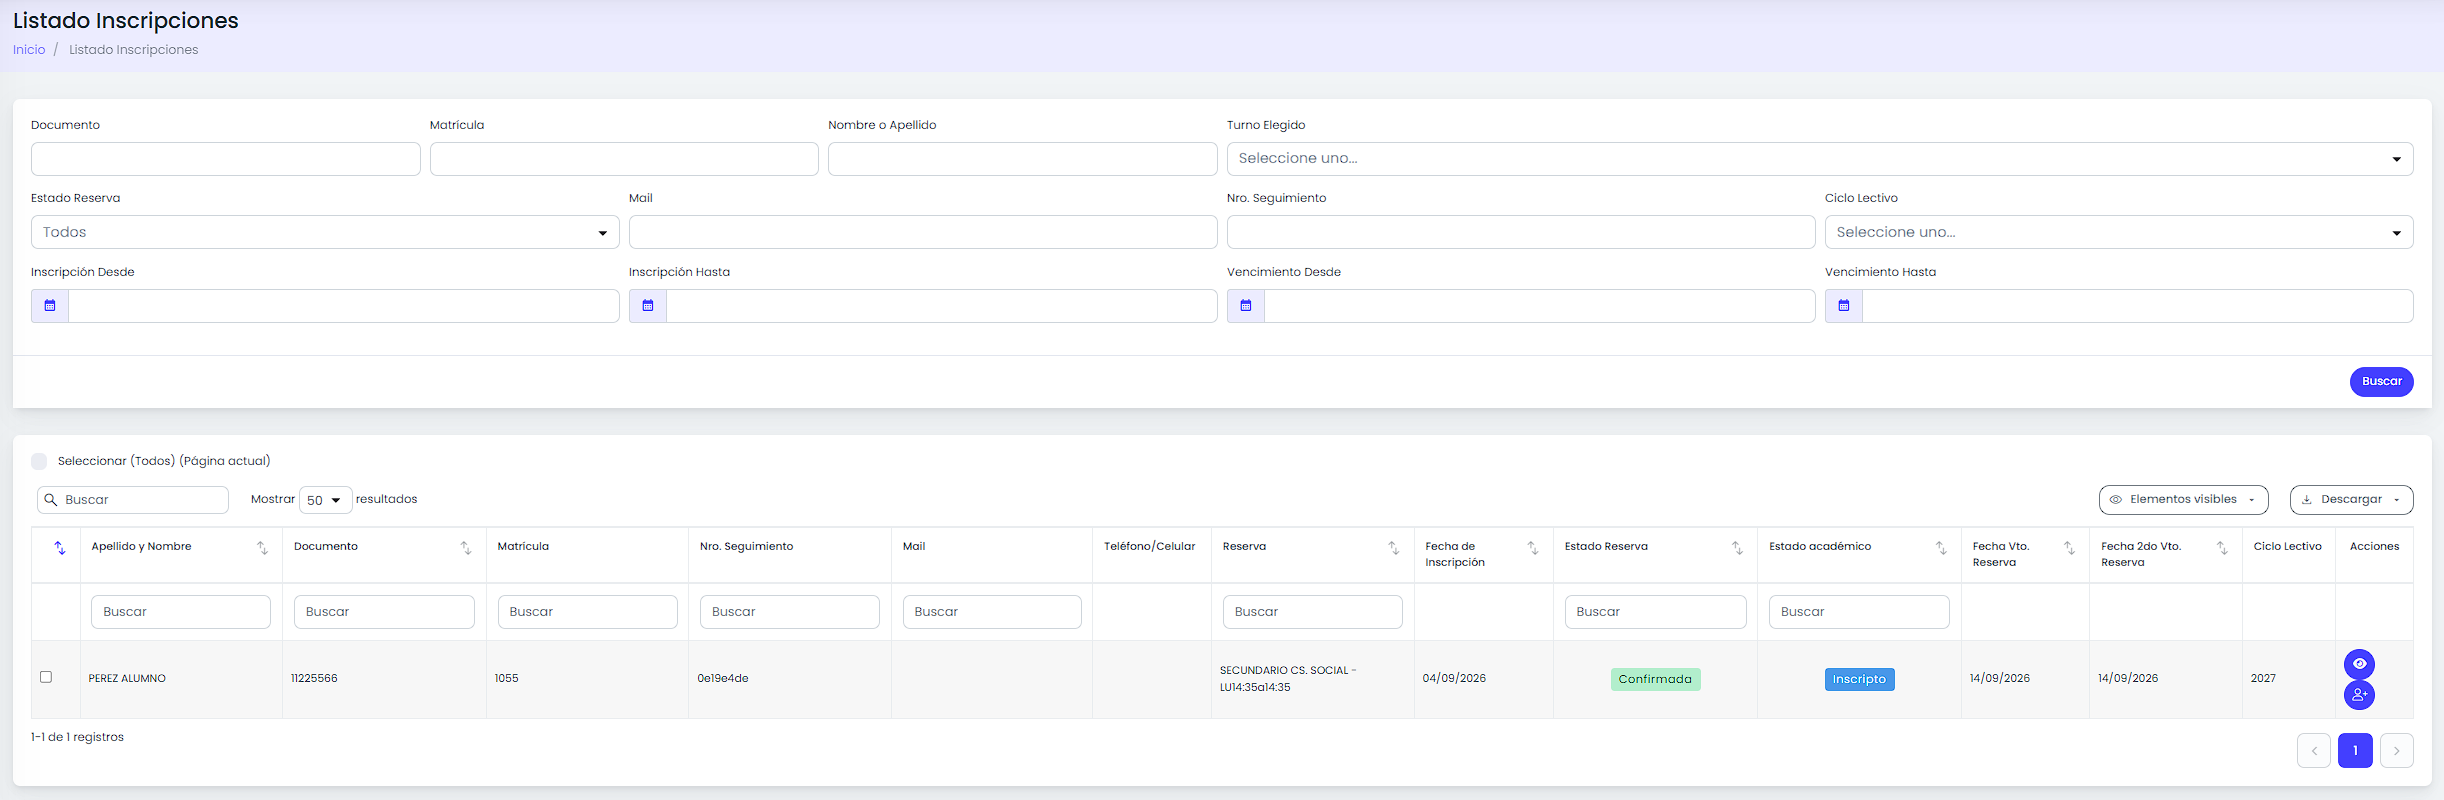Image resolution: width=2444 pixels, height=800 pixels.
Task: Click the Inscripto status badge
Action: [1859, 679]
